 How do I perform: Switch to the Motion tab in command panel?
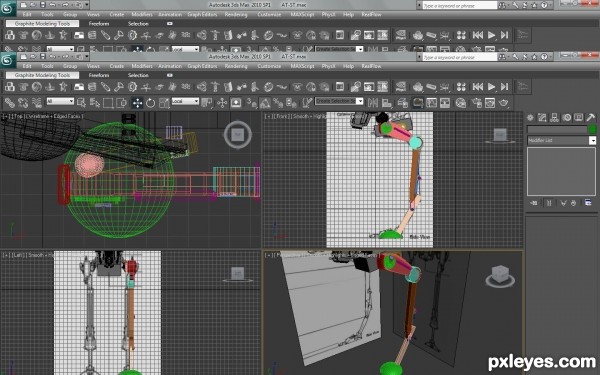(x=566, y=117)
